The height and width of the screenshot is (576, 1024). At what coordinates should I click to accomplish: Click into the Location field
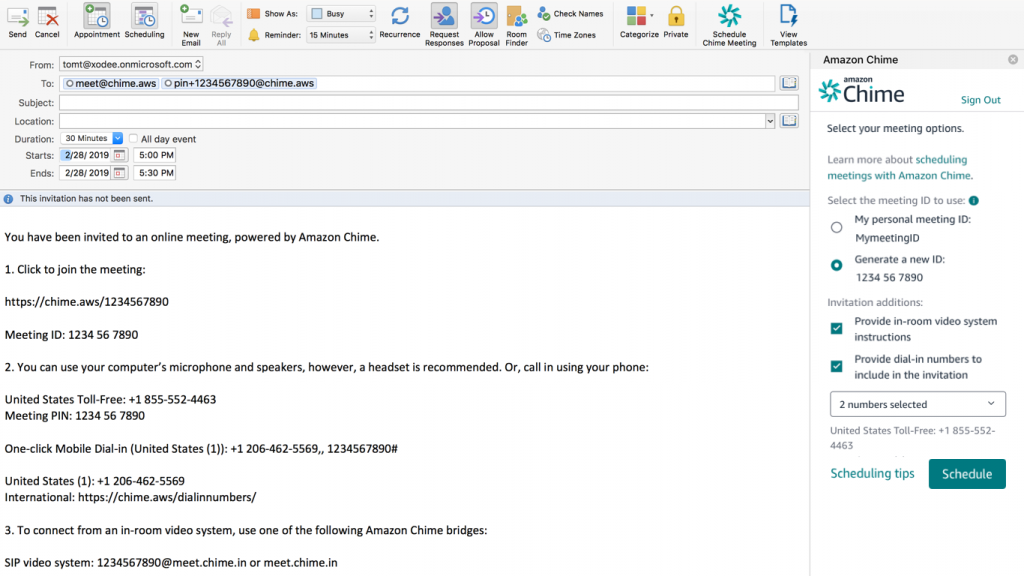click(x=412, y=121)
